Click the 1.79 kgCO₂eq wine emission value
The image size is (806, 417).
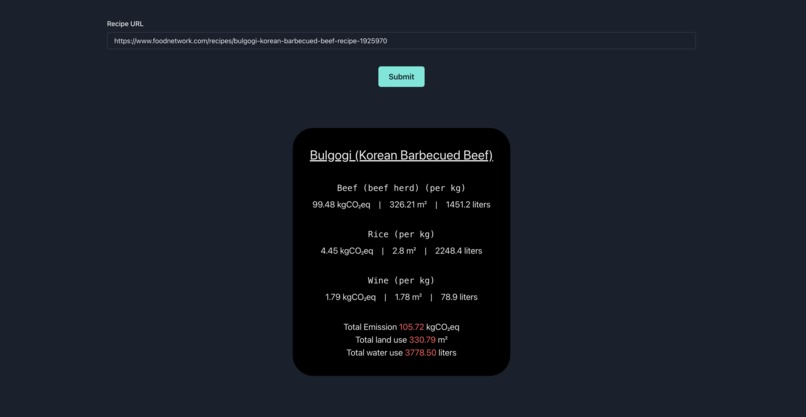point(351,297)
